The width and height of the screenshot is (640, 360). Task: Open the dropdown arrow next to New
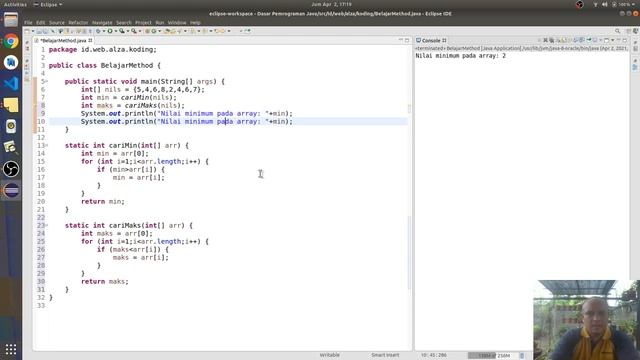click(33, 31)
